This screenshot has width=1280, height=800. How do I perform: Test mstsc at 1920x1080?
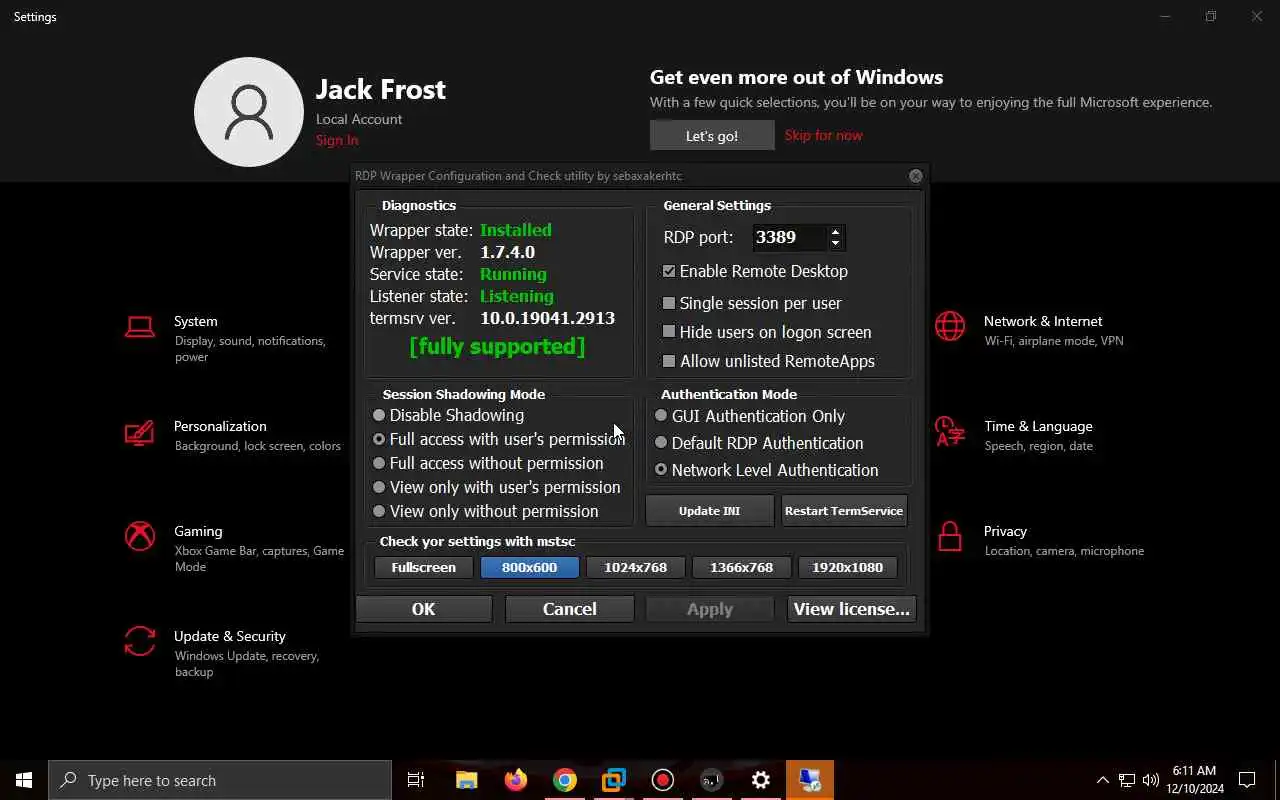click(848, 567)
